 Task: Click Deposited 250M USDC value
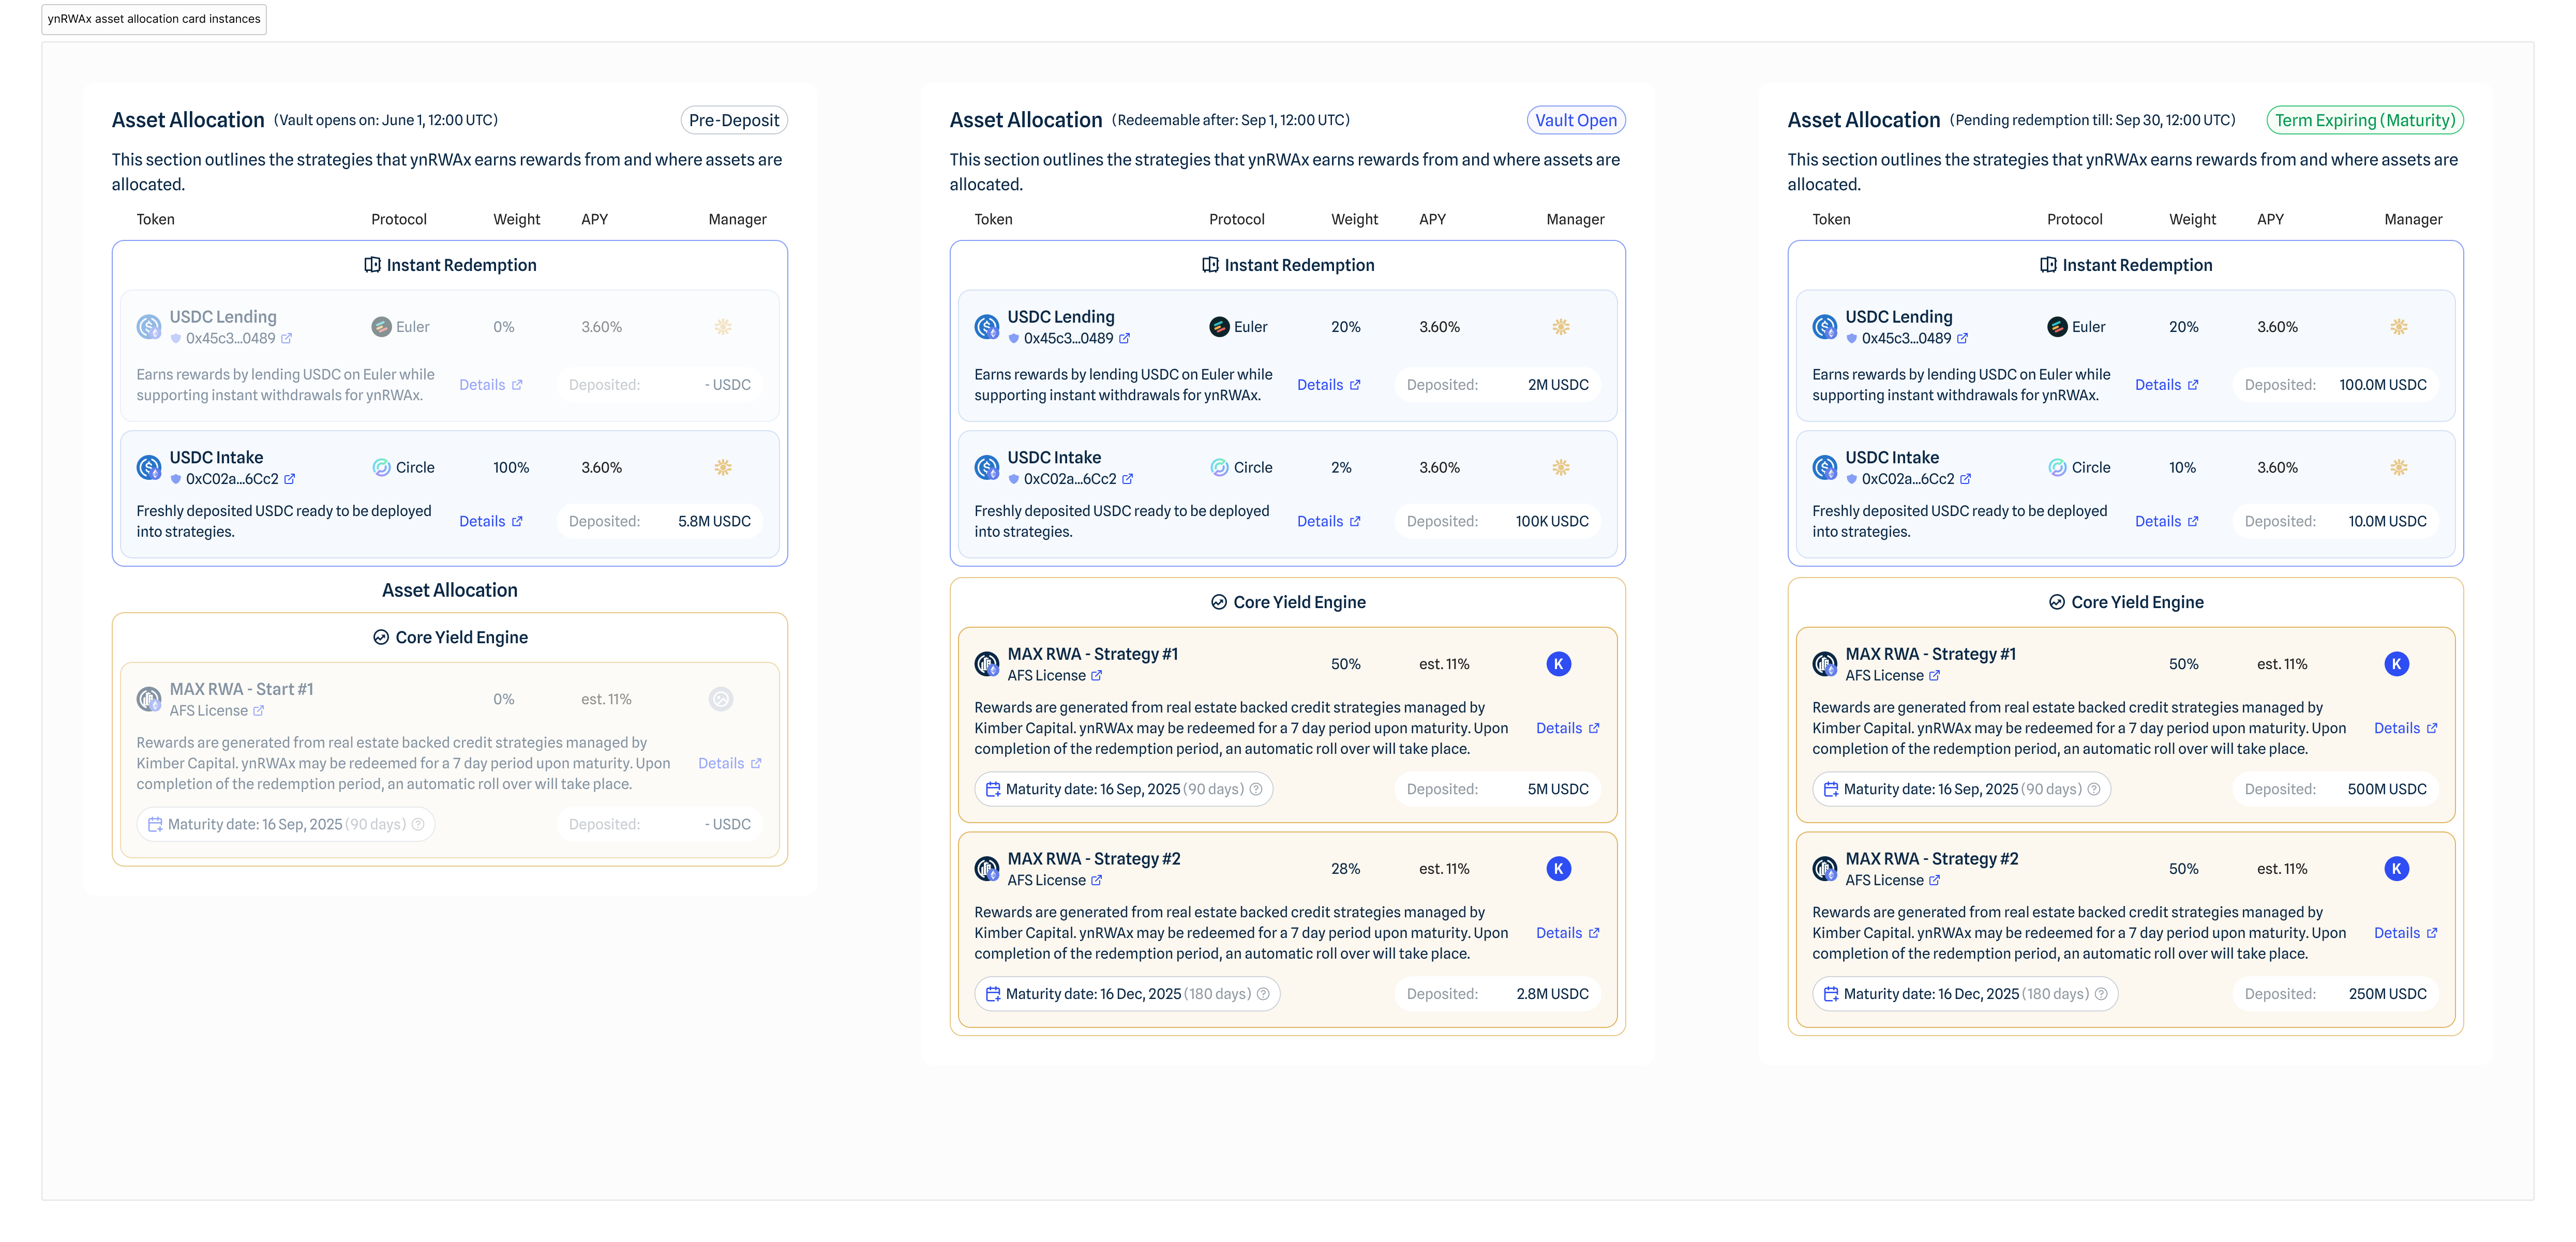2387,995
